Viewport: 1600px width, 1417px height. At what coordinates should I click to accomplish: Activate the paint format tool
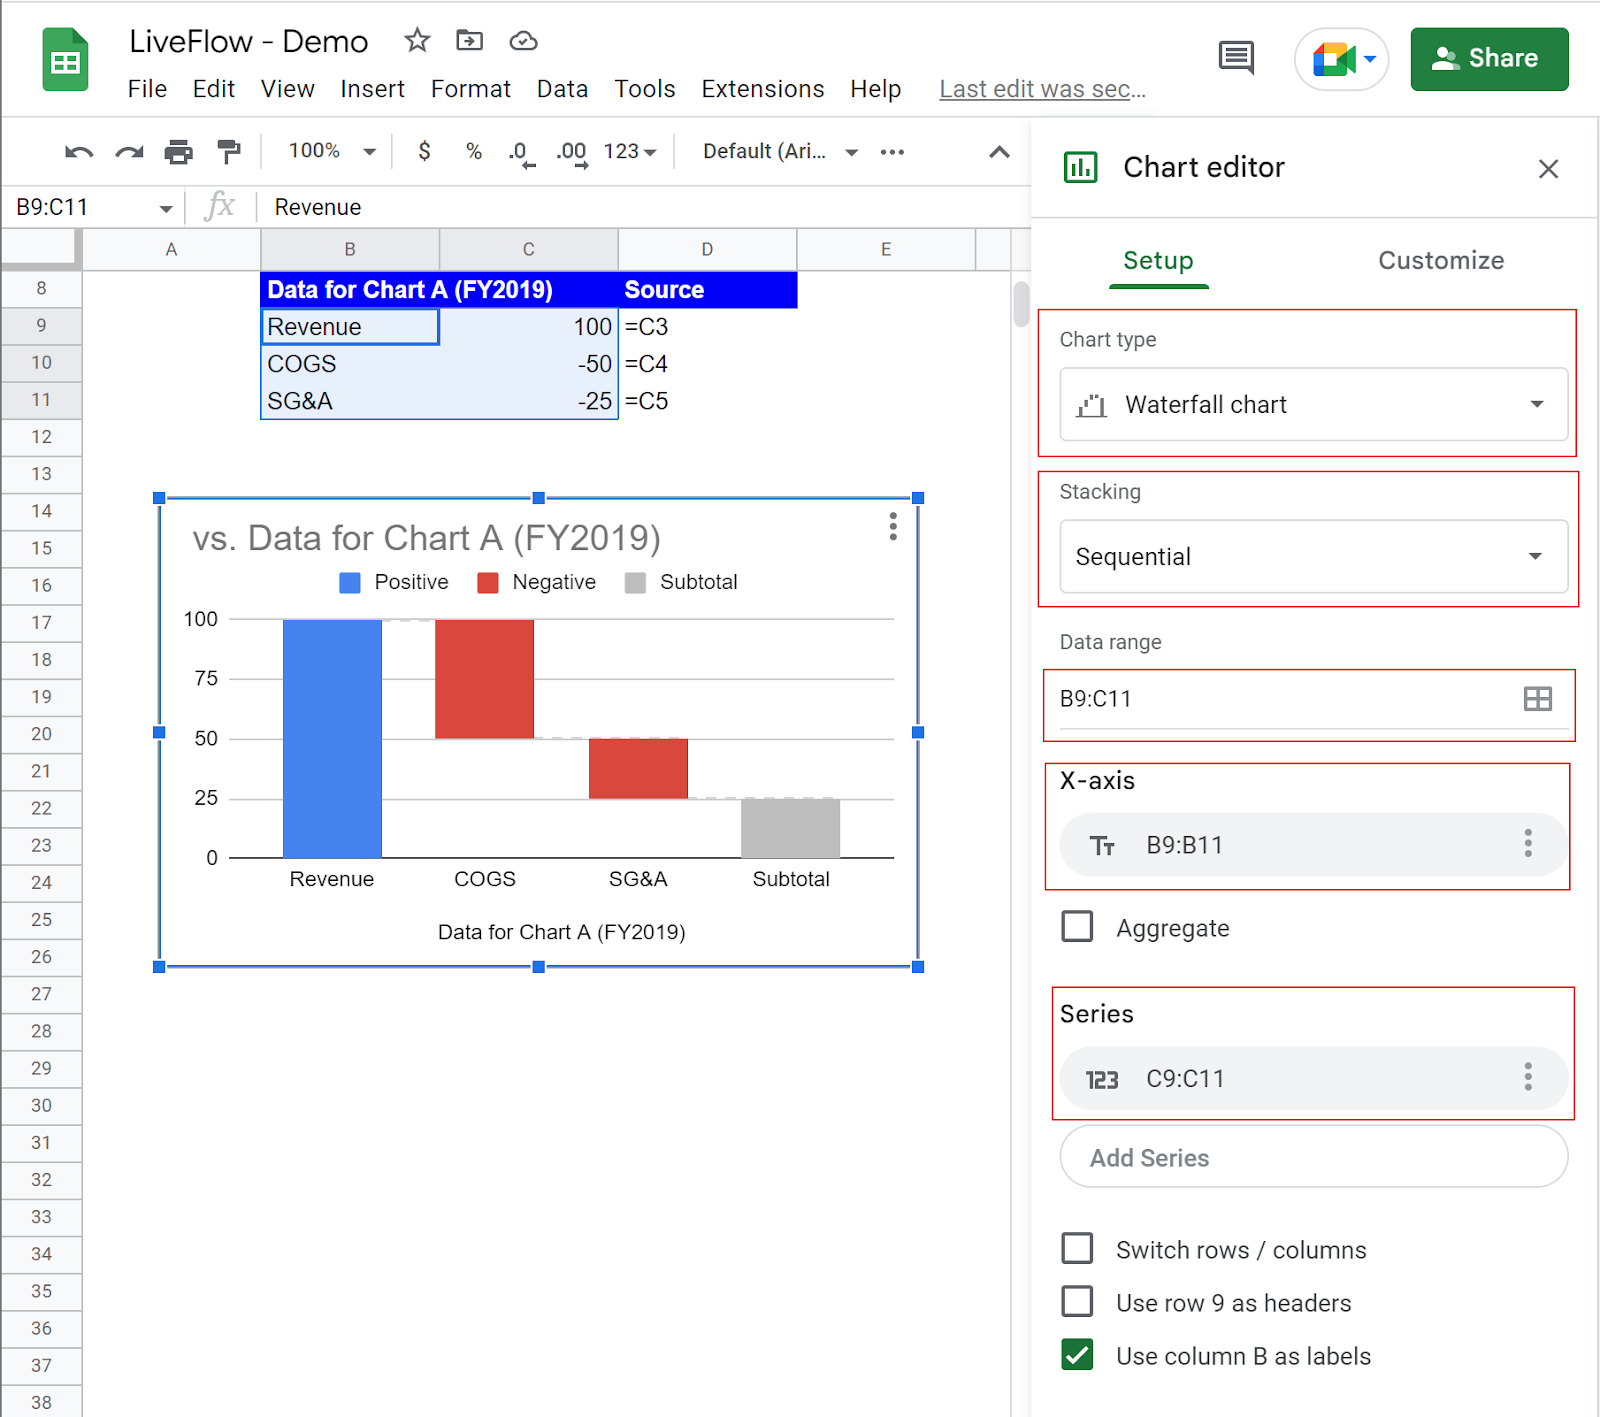coord(229,152)
